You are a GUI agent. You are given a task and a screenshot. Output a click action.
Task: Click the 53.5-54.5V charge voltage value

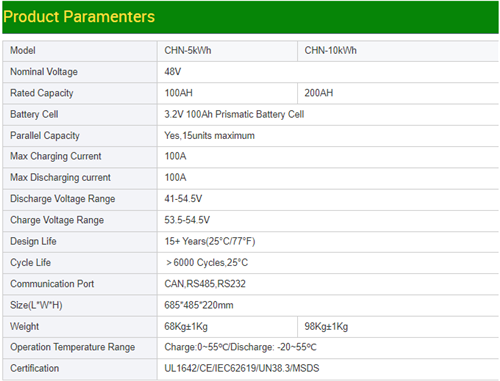coord(187,220)
